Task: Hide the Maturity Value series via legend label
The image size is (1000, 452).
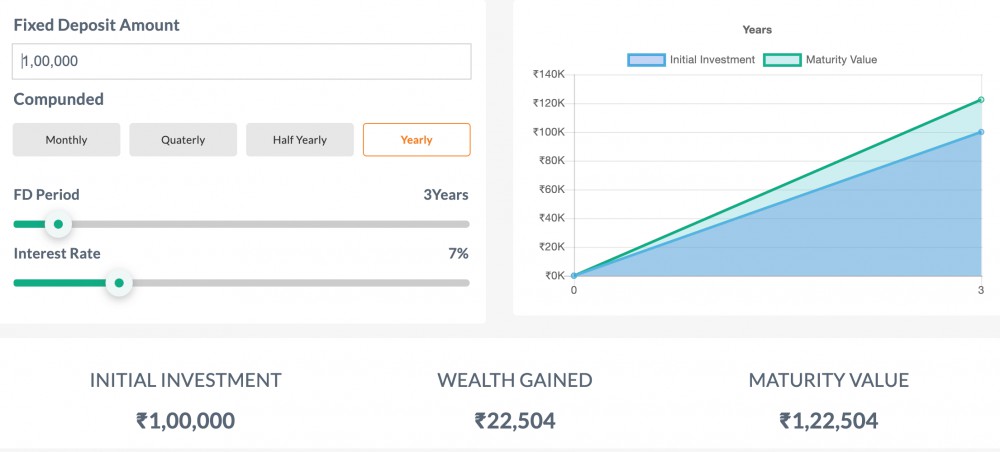Action: tap(841, 60)
